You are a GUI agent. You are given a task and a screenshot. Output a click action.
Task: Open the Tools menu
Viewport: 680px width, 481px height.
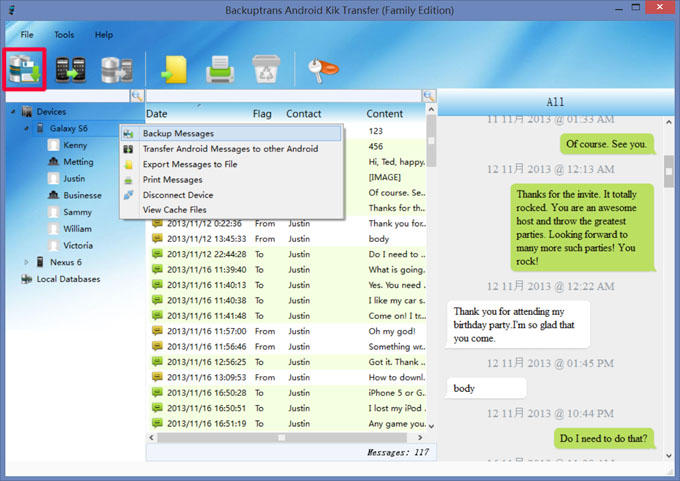(64, 35)
